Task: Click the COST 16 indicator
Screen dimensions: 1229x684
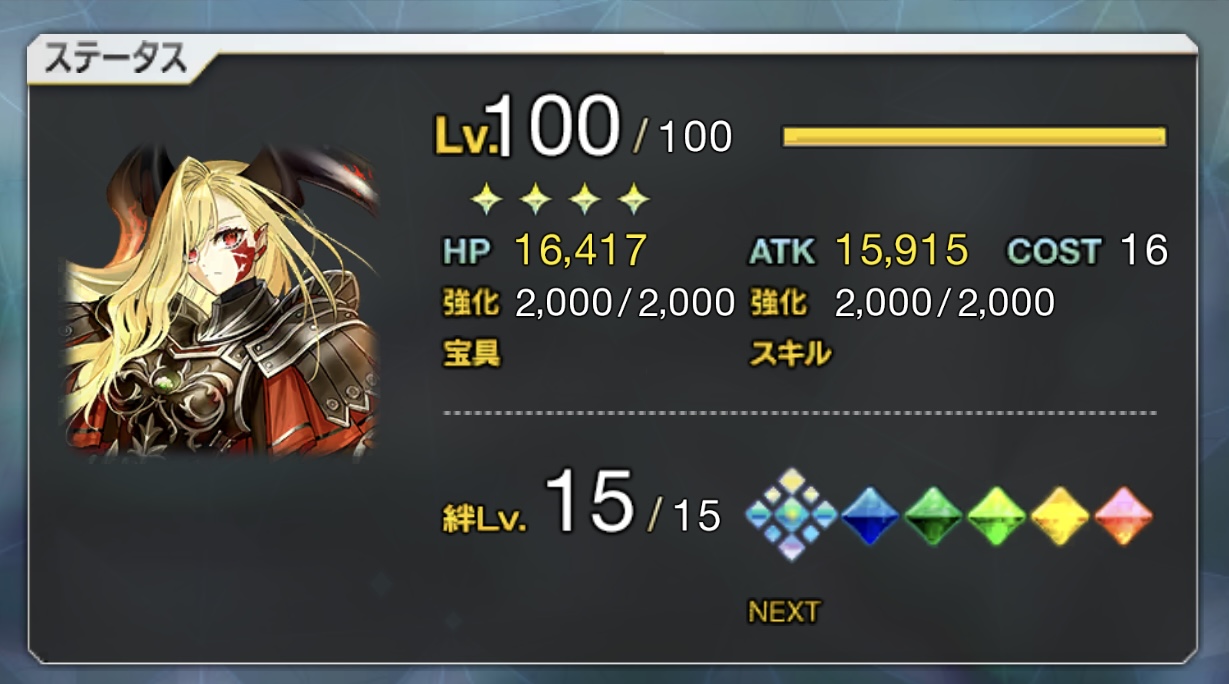Action: click(1088, 250)
